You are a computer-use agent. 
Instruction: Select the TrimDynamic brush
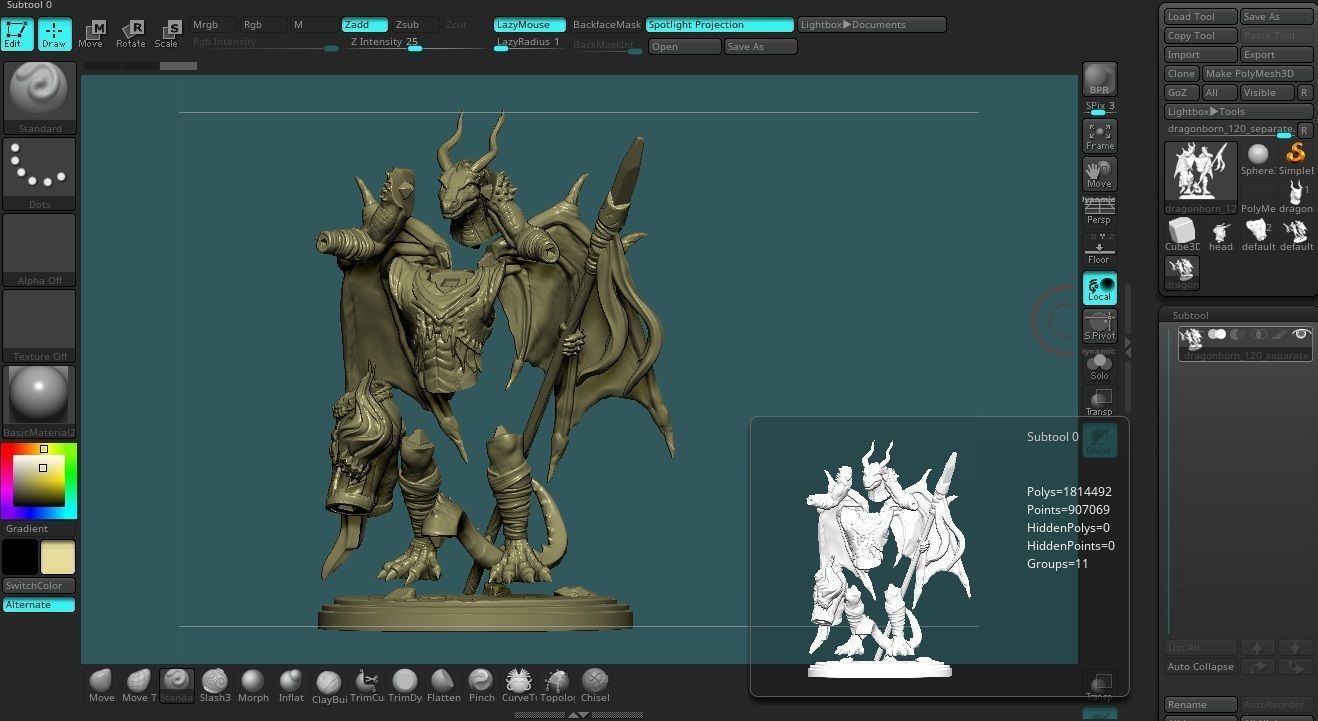coord(405,686)
